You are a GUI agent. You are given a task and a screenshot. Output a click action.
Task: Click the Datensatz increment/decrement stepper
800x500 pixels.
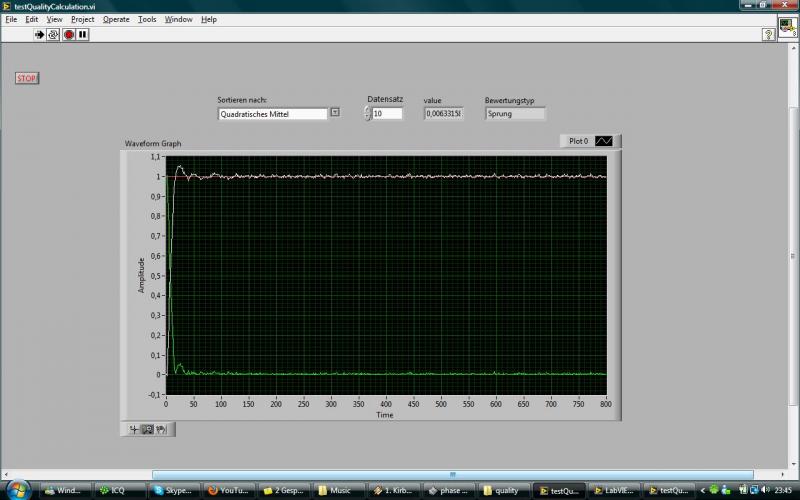pyautogui.click(x=367, y=114)
